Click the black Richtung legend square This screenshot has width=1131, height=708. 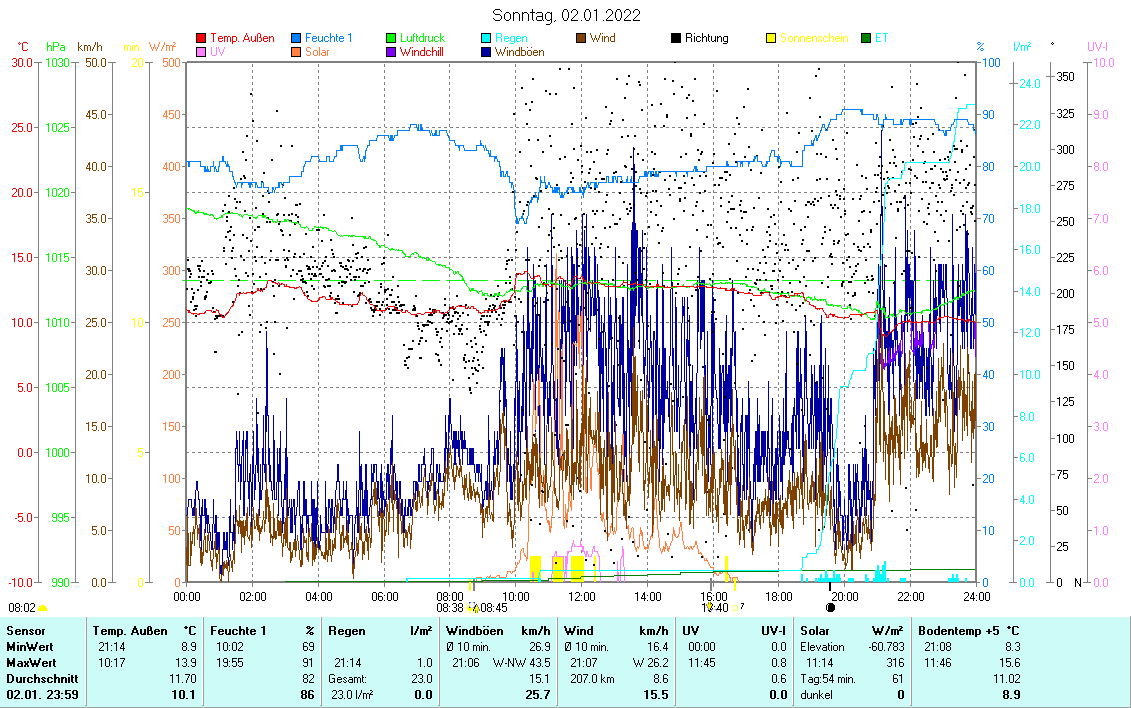676,39
